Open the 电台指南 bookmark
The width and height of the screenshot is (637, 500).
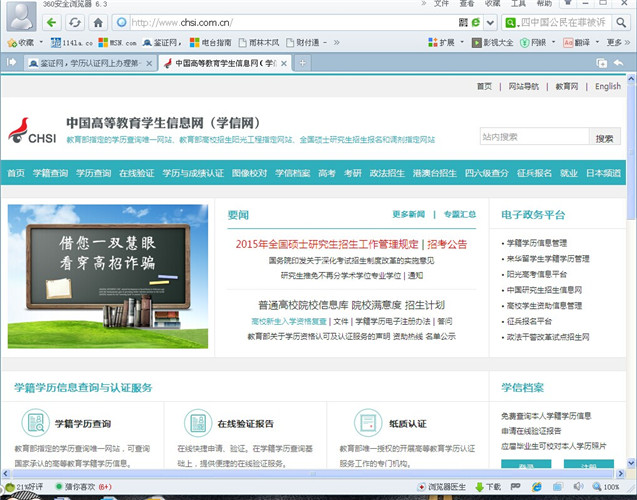(210, 42)
